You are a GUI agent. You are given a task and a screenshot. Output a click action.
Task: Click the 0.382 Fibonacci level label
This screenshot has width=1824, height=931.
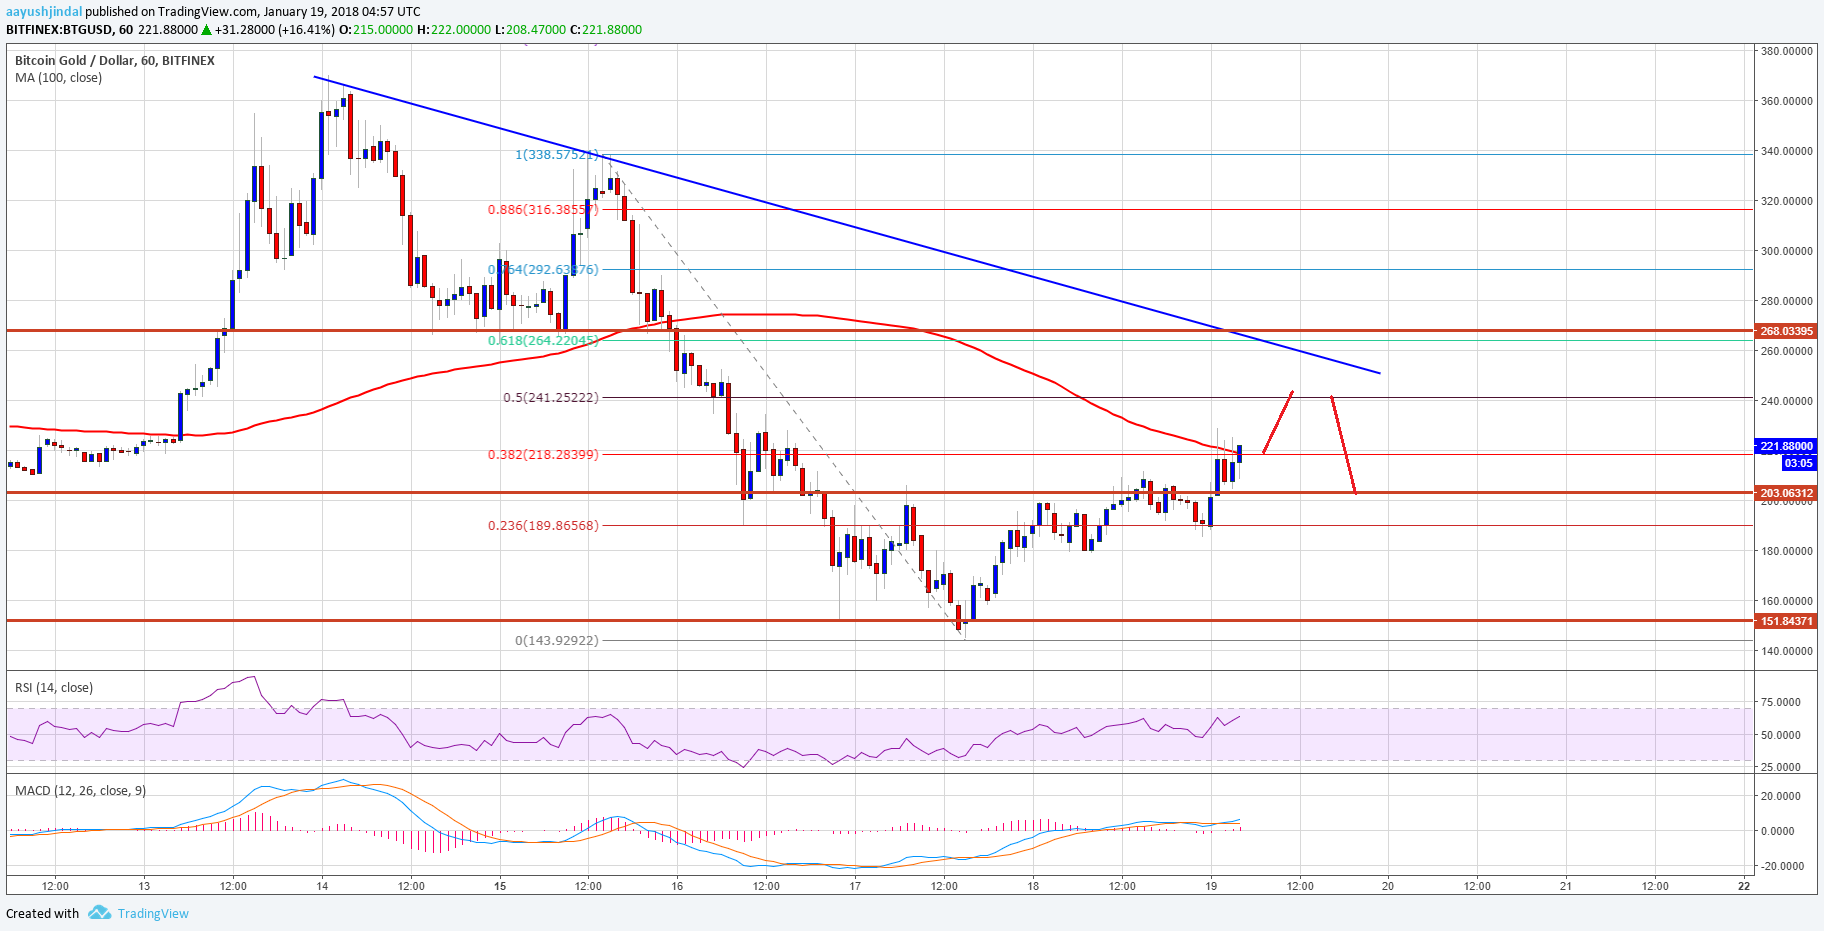pos(541,455)
